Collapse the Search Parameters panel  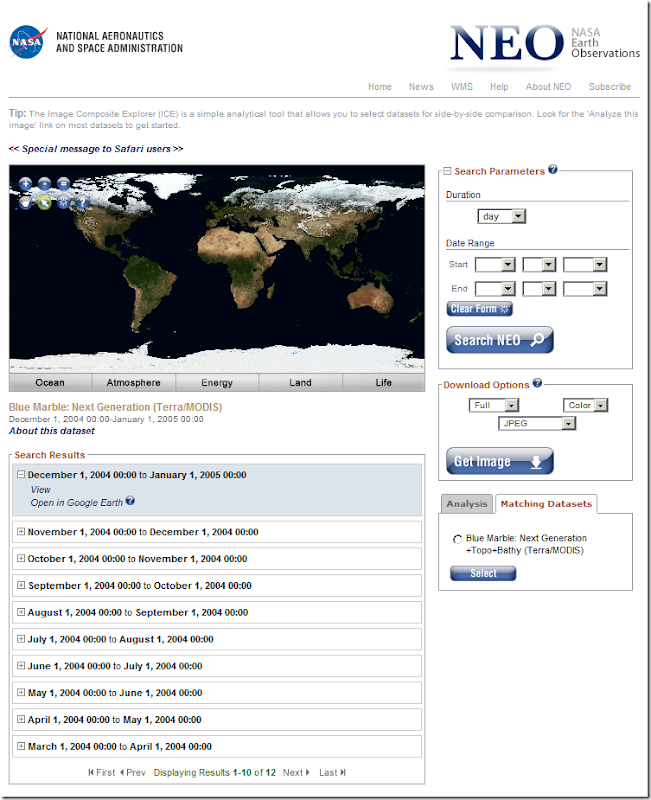pyautogui.click(x=447, y=171)
